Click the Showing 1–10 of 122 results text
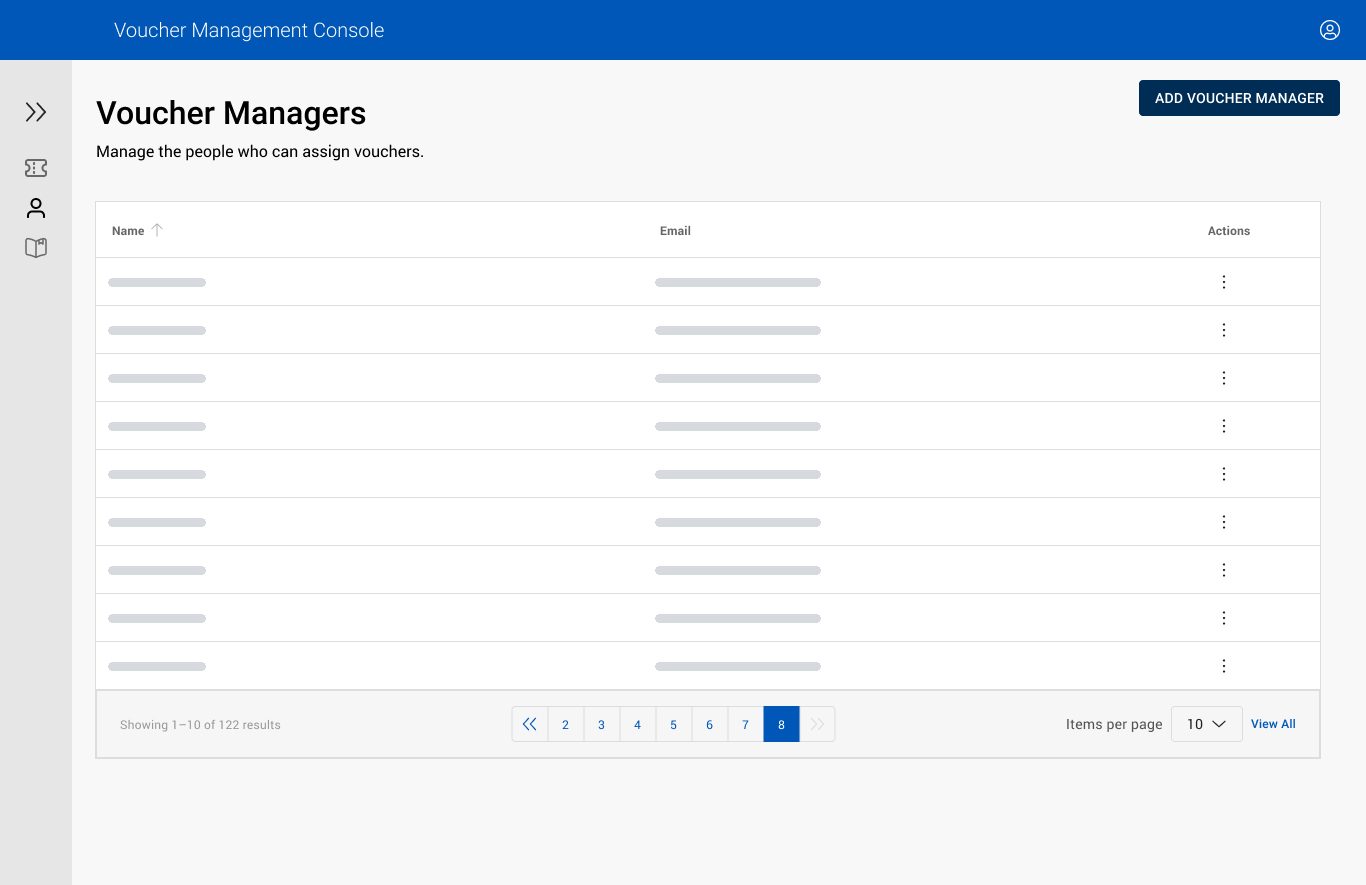 click(x=200, y=725)
